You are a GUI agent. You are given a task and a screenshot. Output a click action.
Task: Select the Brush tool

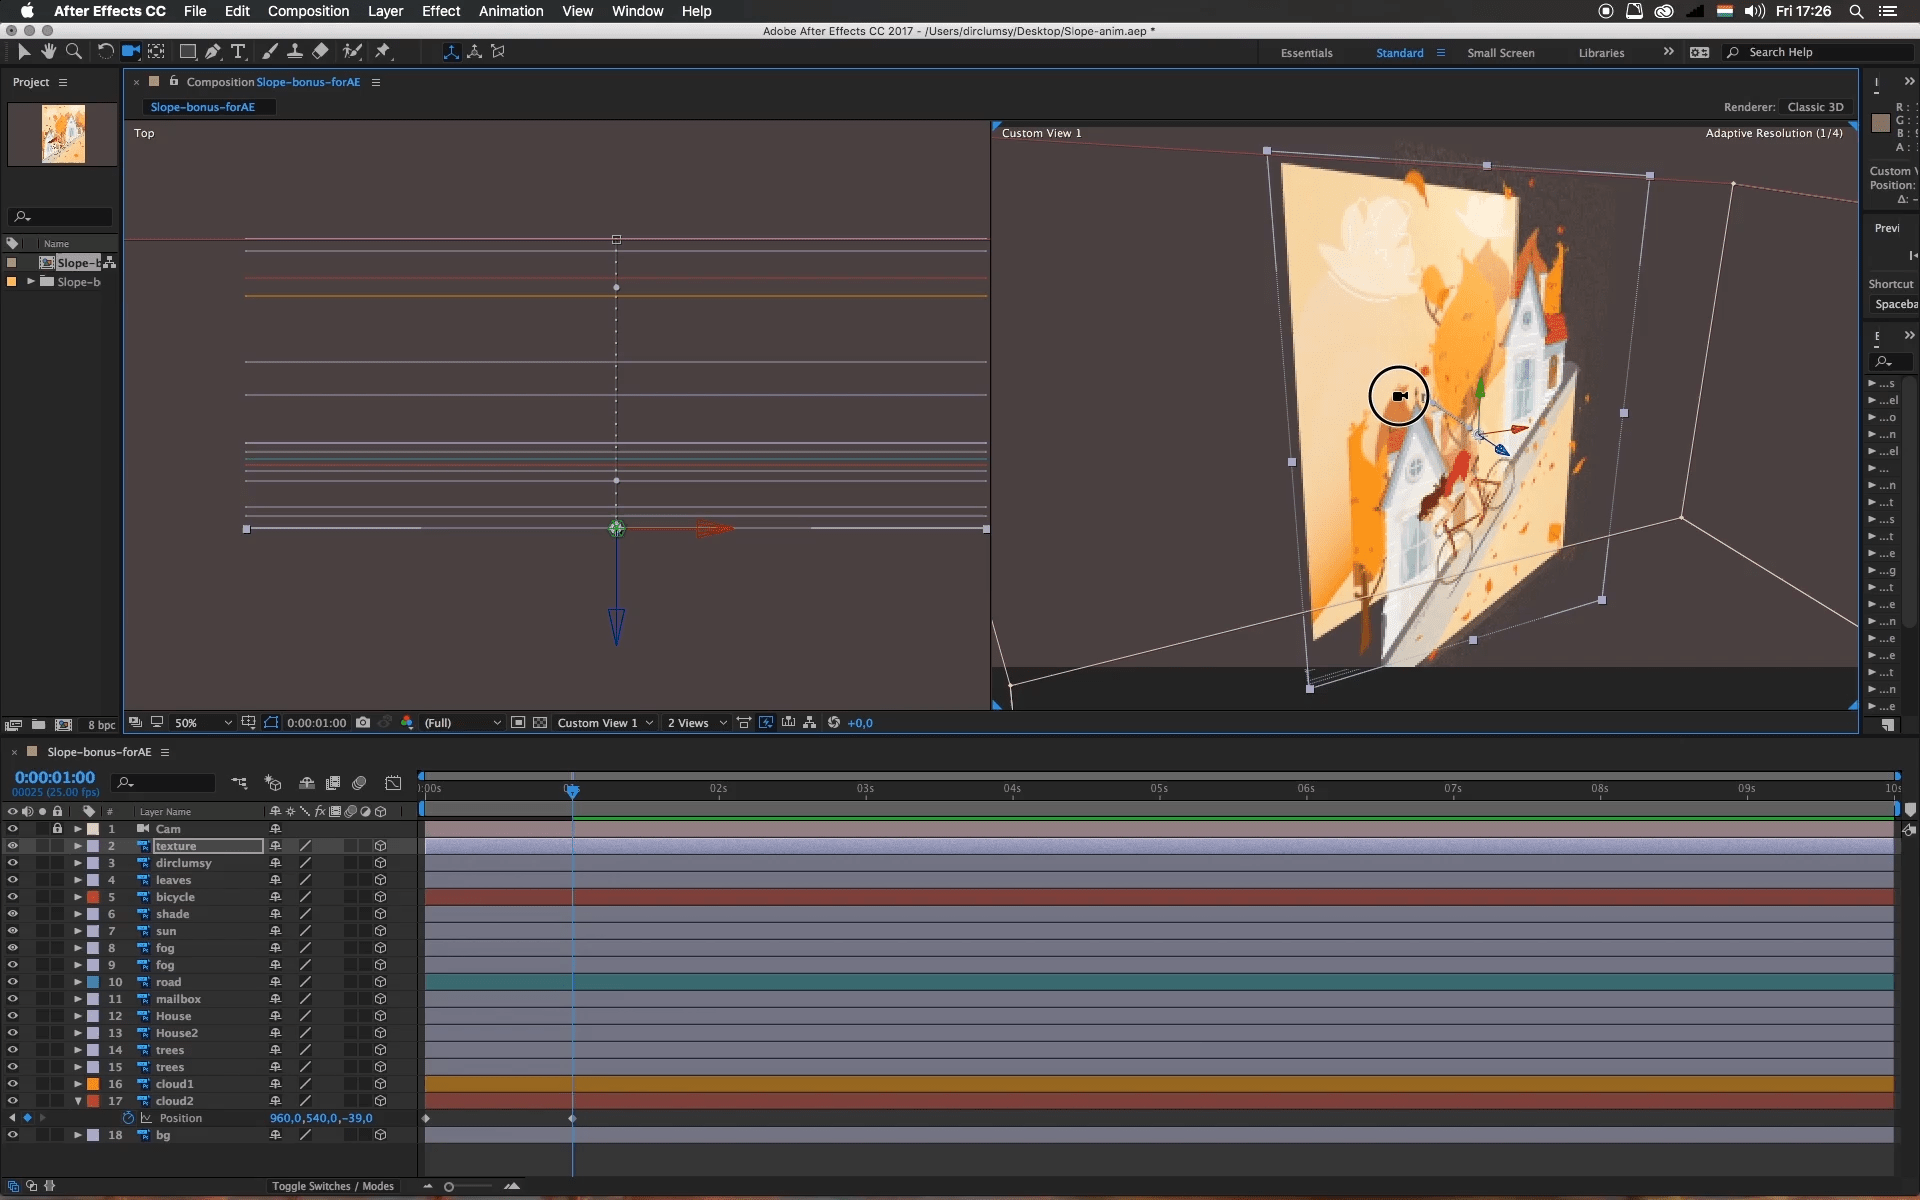tap(269, 51)
